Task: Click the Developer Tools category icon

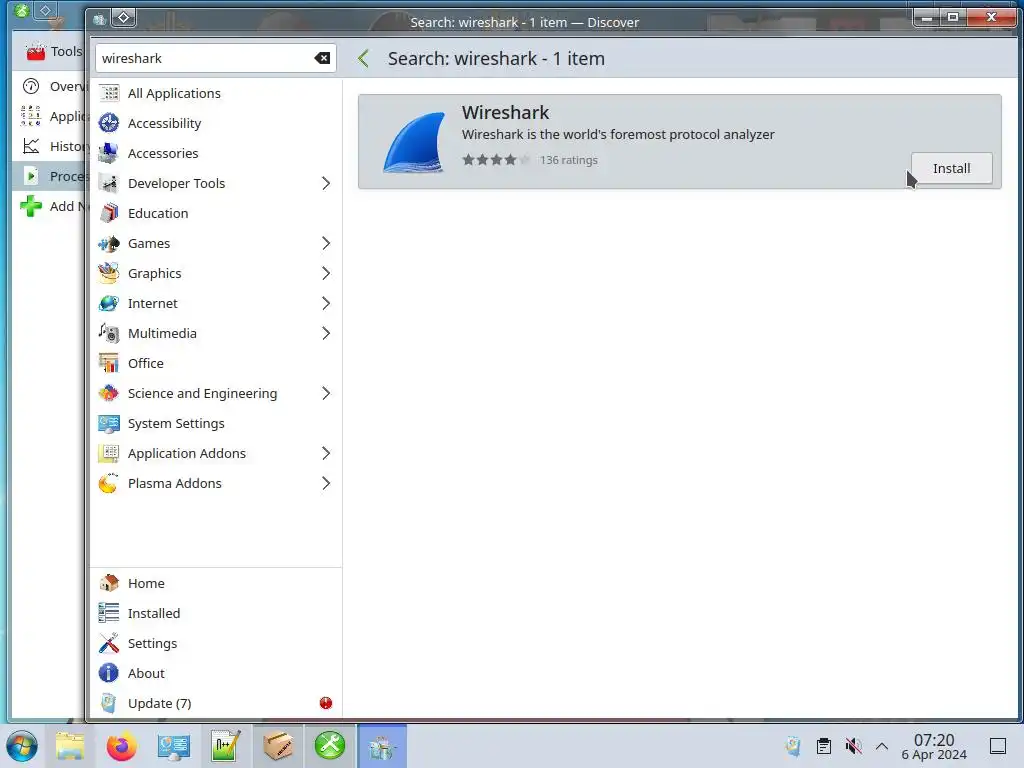Action: click(x=108, y=184)
